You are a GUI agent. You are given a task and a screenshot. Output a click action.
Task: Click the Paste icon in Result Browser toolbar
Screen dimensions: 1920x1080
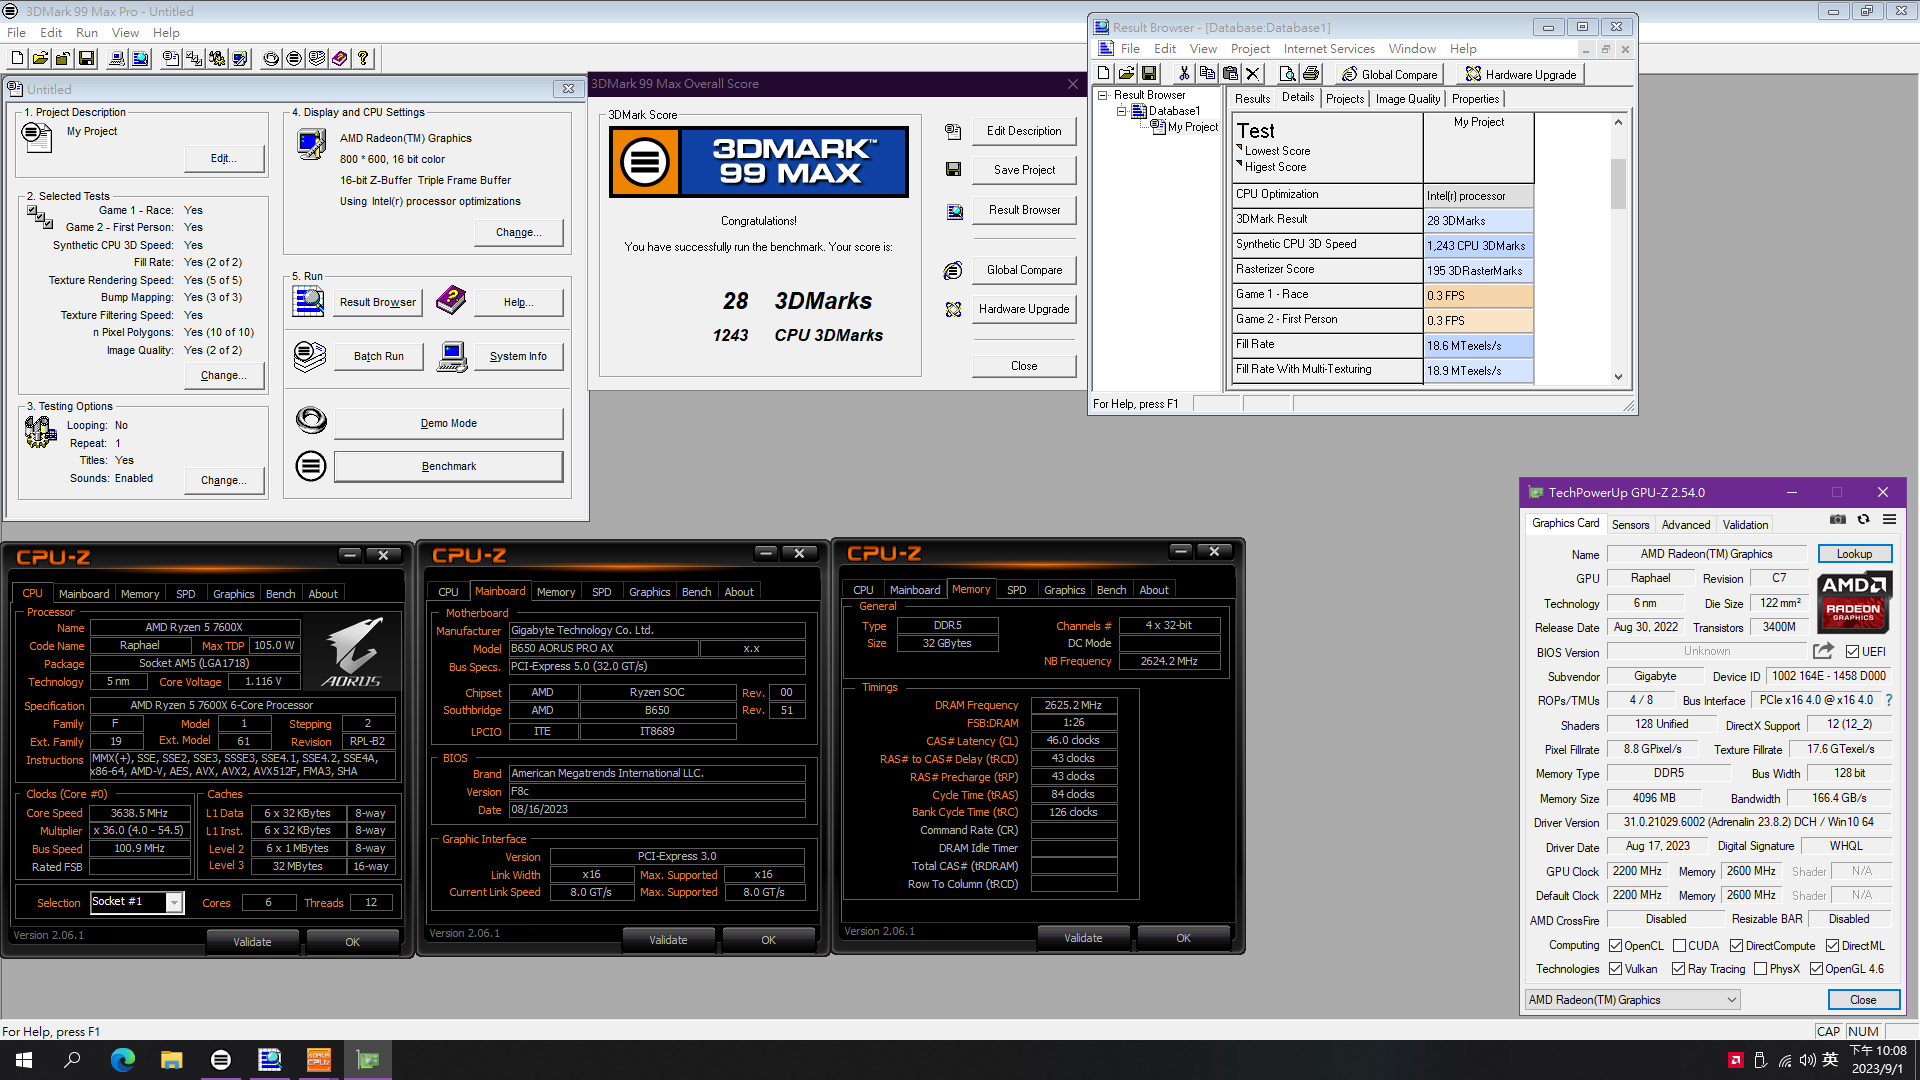(1230, 74)
